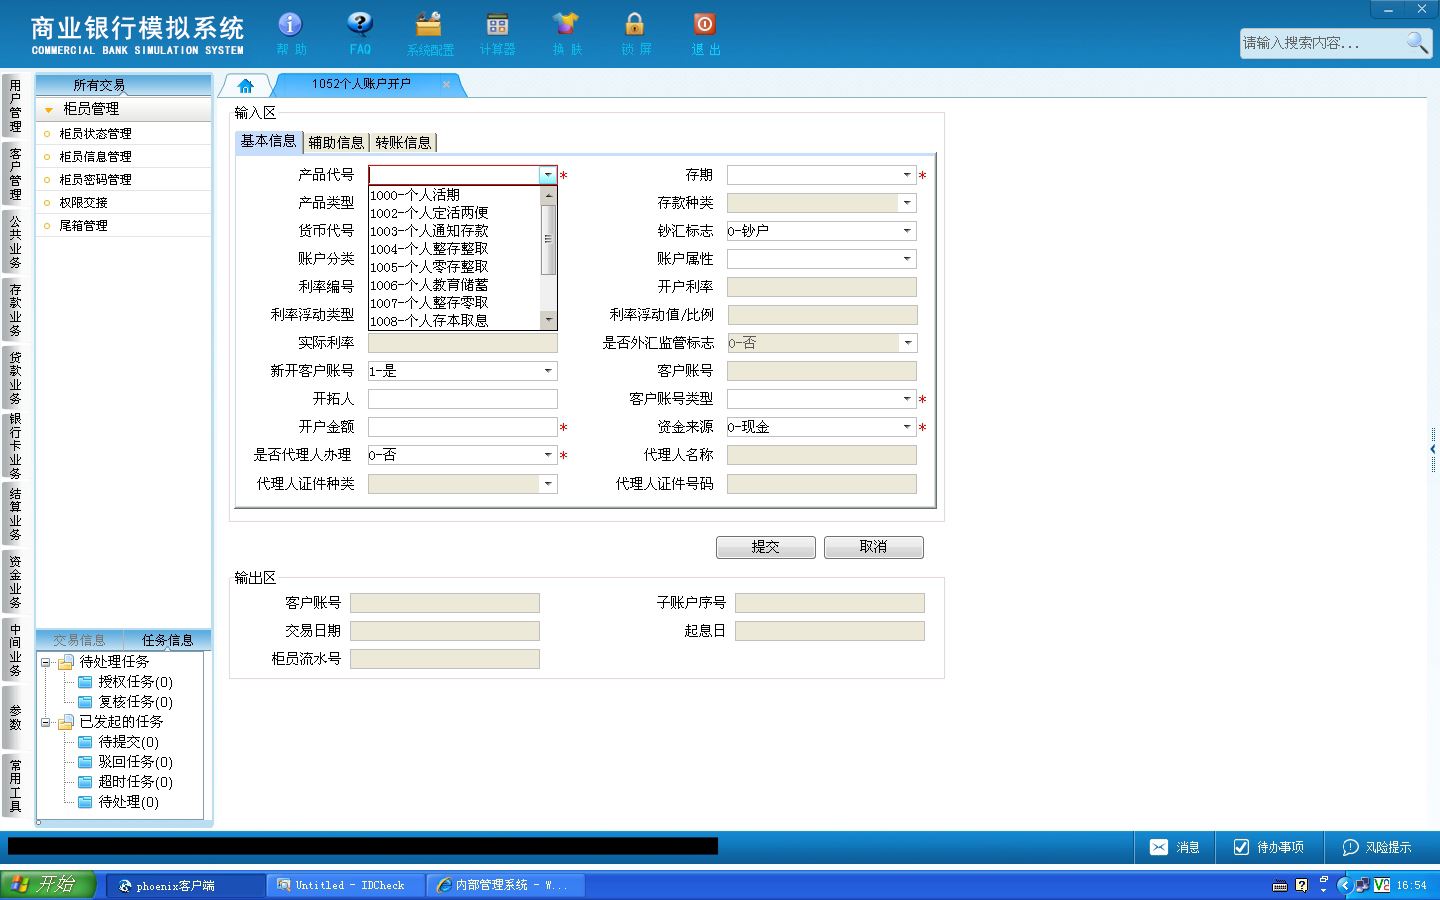Screen dimensions: 1440x900
Task: Select 1004-个人整存整取 option
Action: pos(455,249)
